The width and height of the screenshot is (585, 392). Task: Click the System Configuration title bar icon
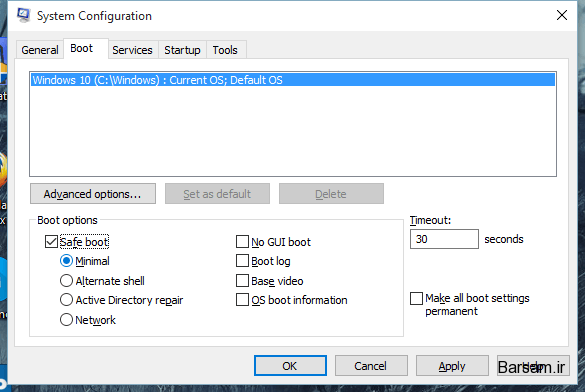pos(24,15)
